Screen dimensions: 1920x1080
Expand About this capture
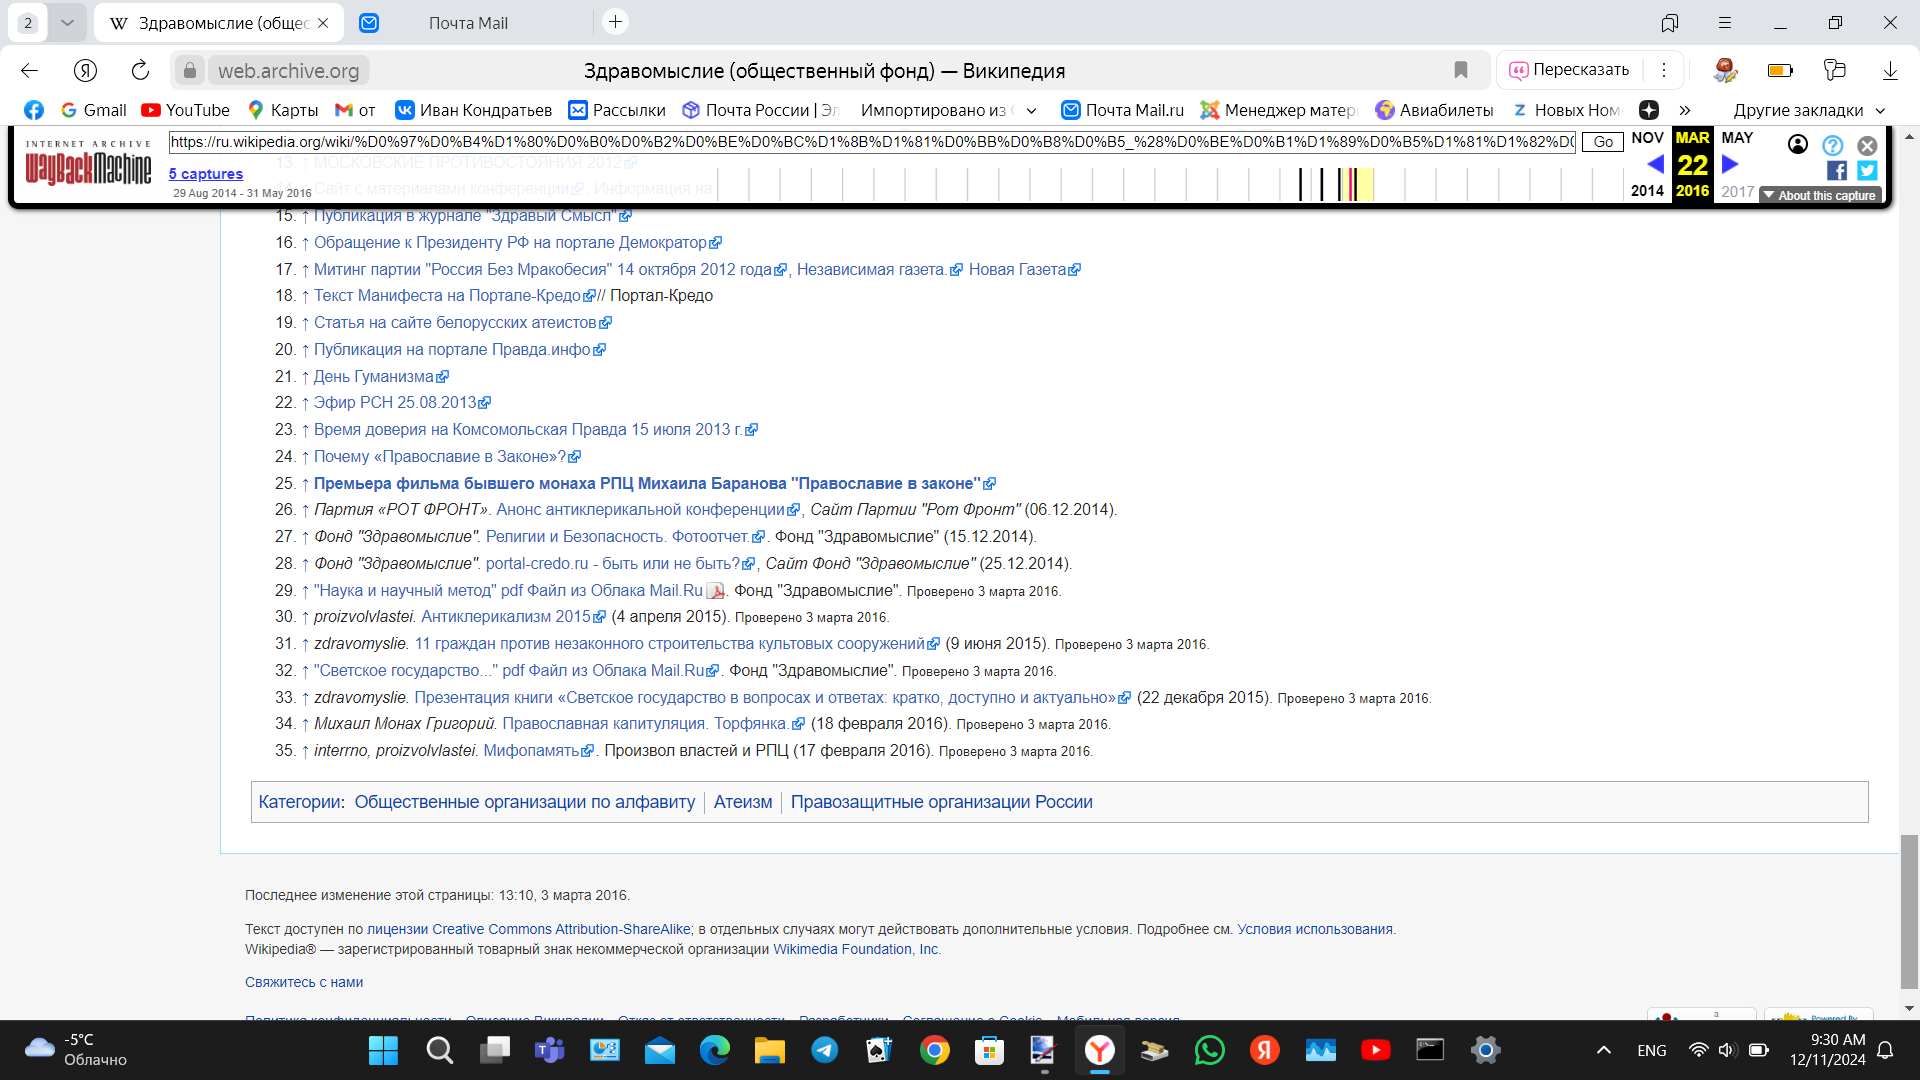[1820, 195]
